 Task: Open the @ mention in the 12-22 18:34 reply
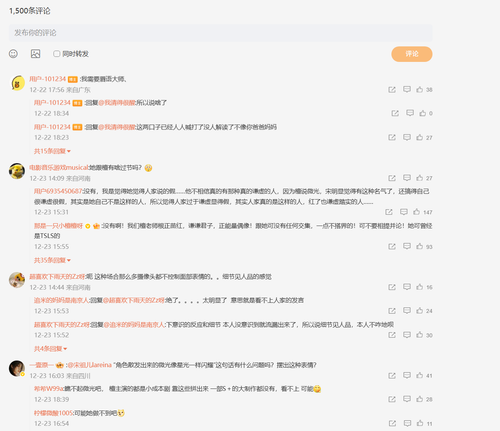pyautogui.click(x=117, y=103)
